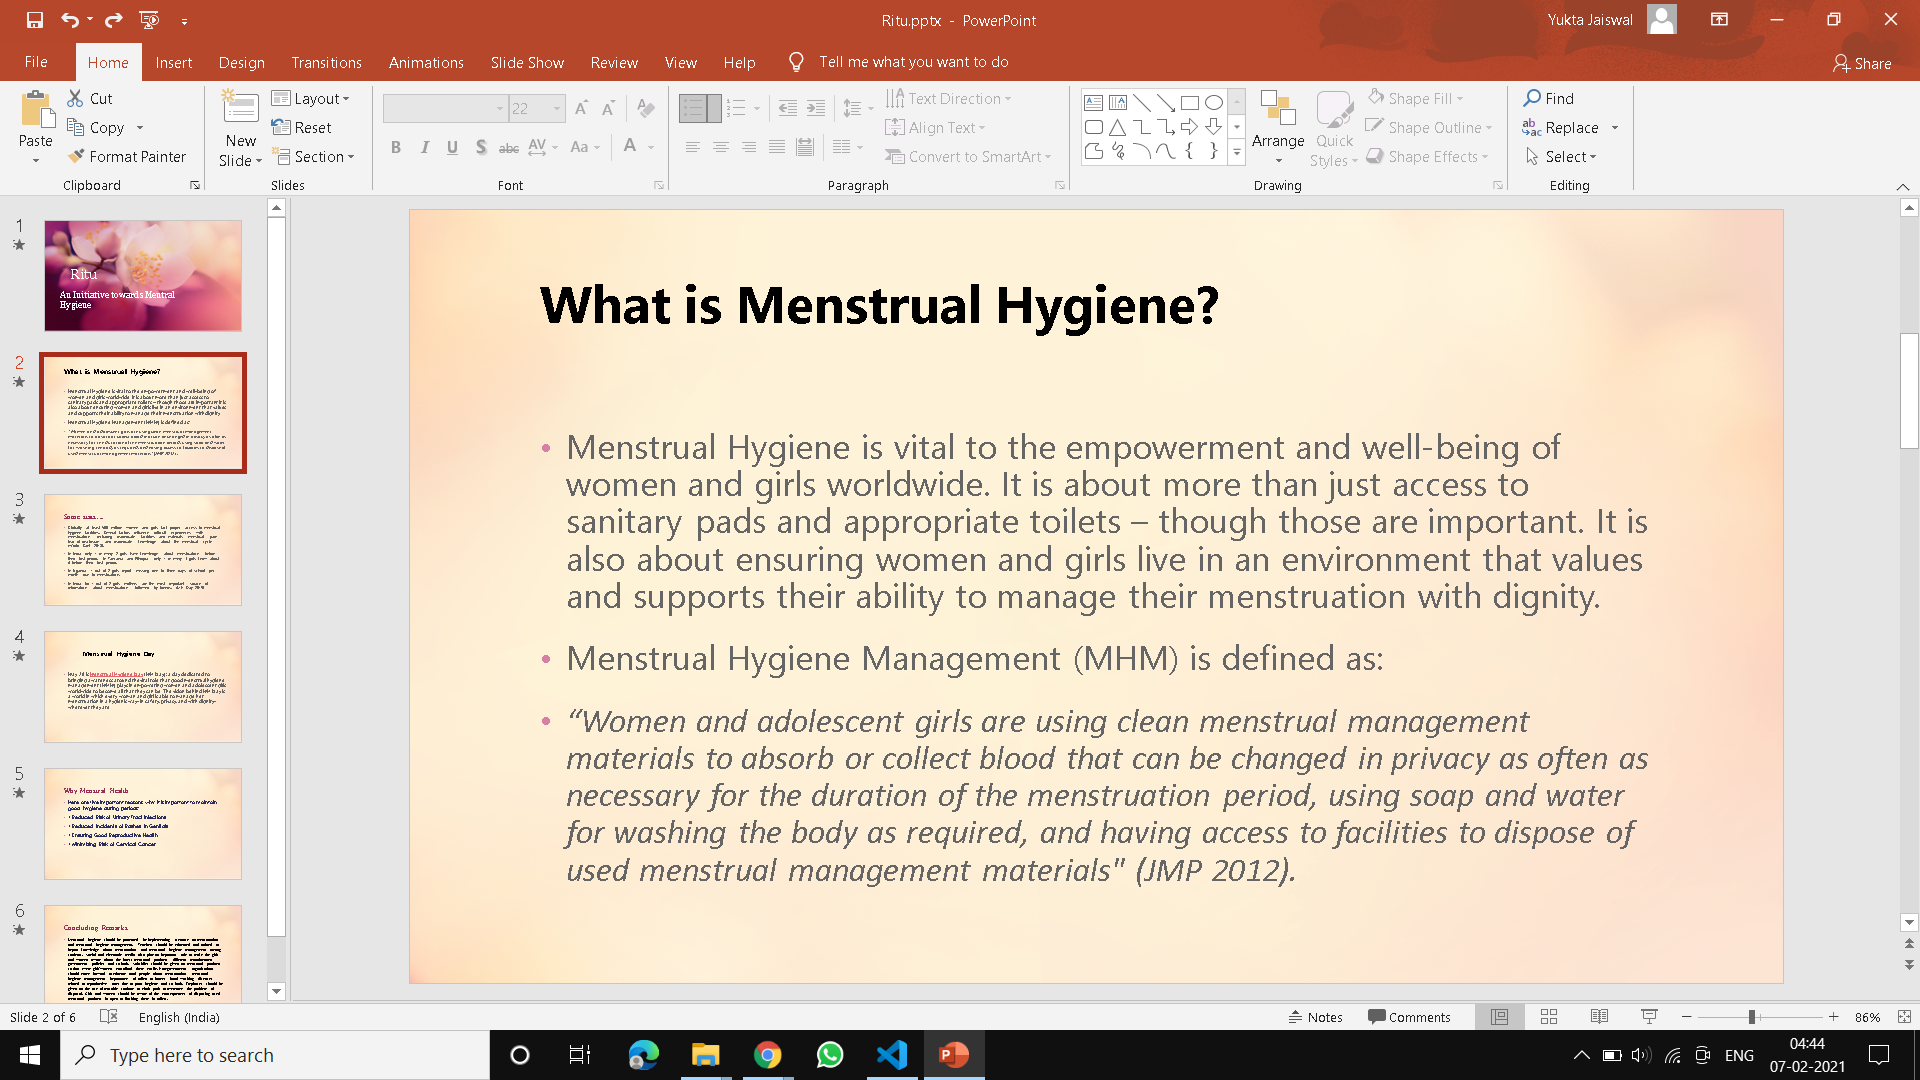Image resolution: width=1920 pixels, height=1080 pixels.
Task: Open the Section dropdown menu
Action: (x=313, y=156)
